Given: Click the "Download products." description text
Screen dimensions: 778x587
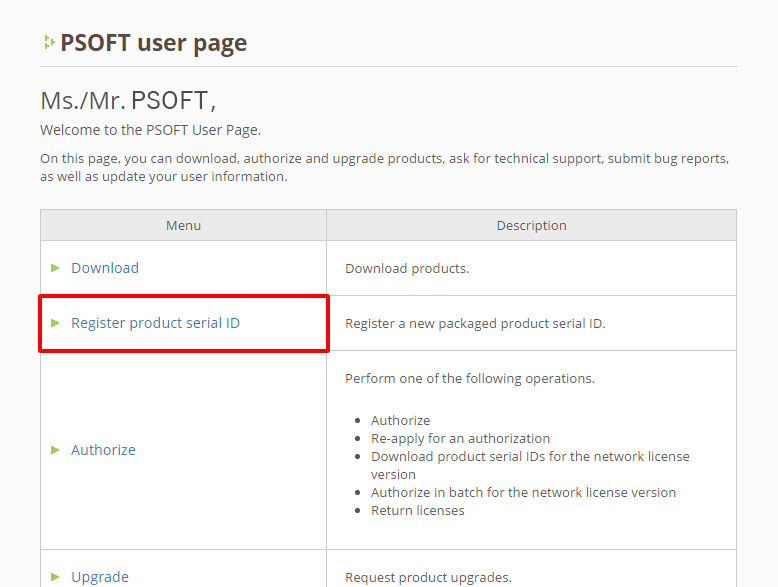Looking at the screenshot, I should (x=407, y=268).
